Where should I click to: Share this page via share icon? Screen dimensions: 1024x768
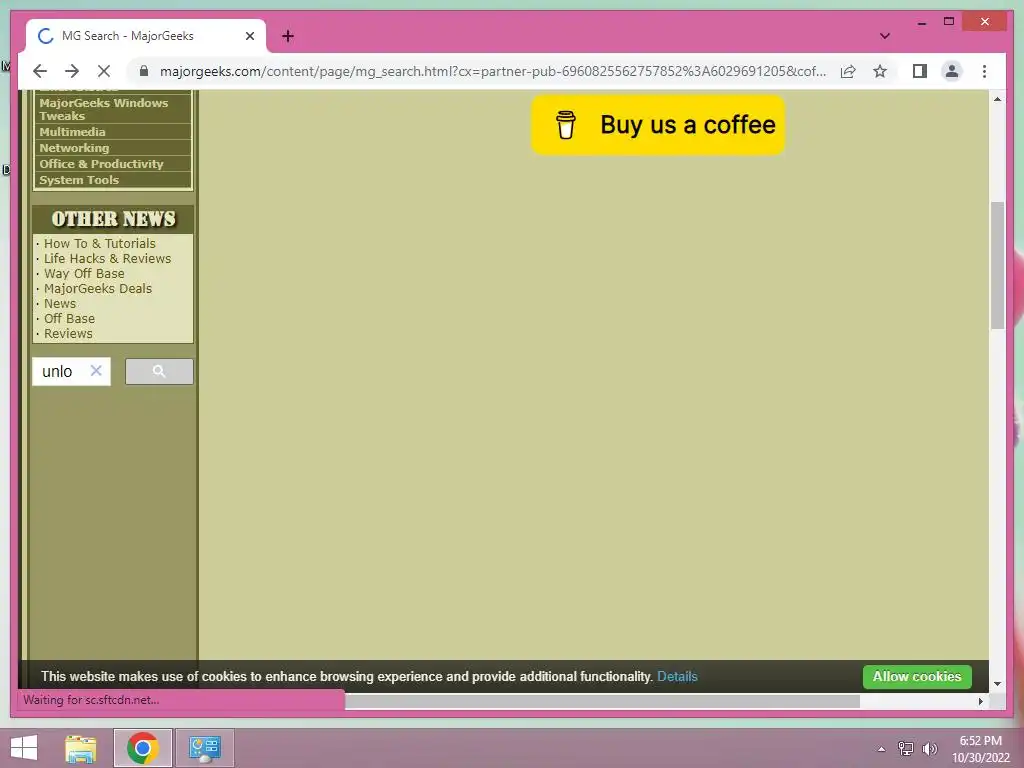coord(848,71)
